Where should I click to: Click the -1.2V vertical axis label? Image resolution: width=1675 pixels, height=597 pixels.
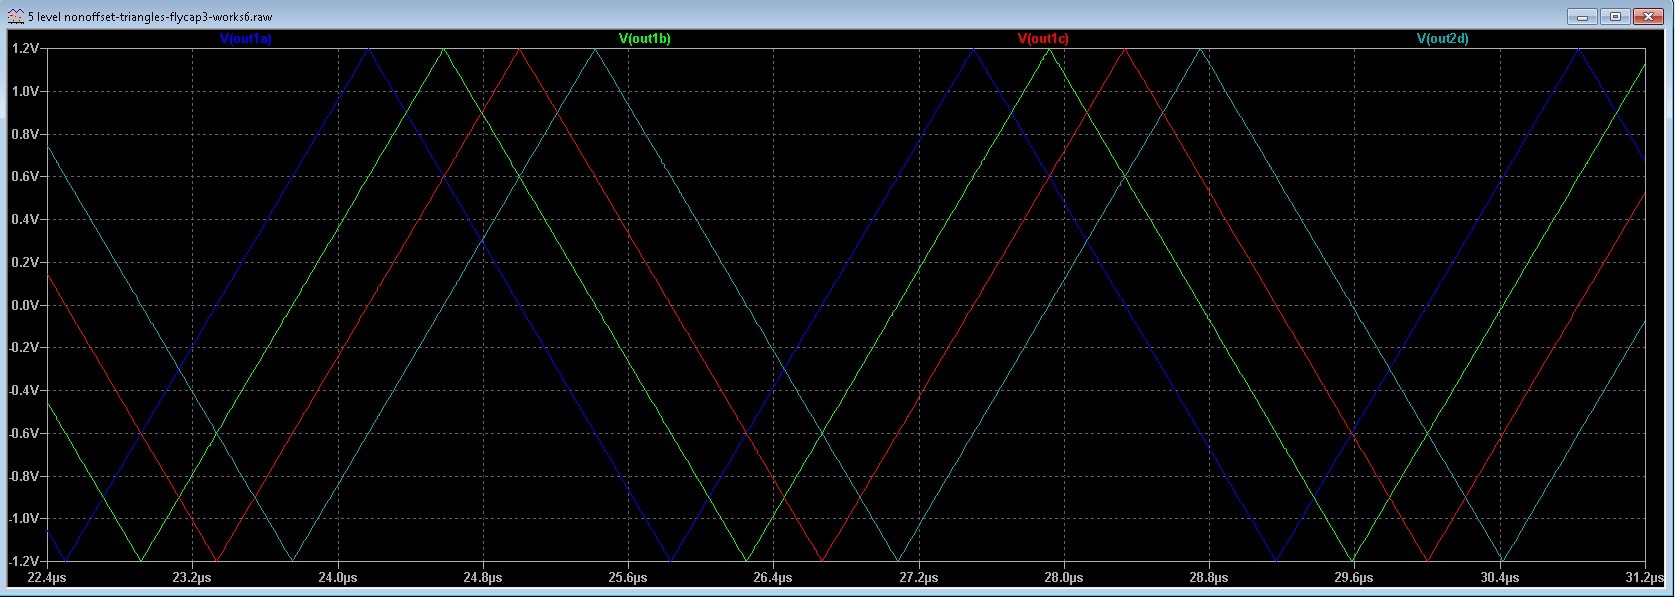(x=22, y=562)
